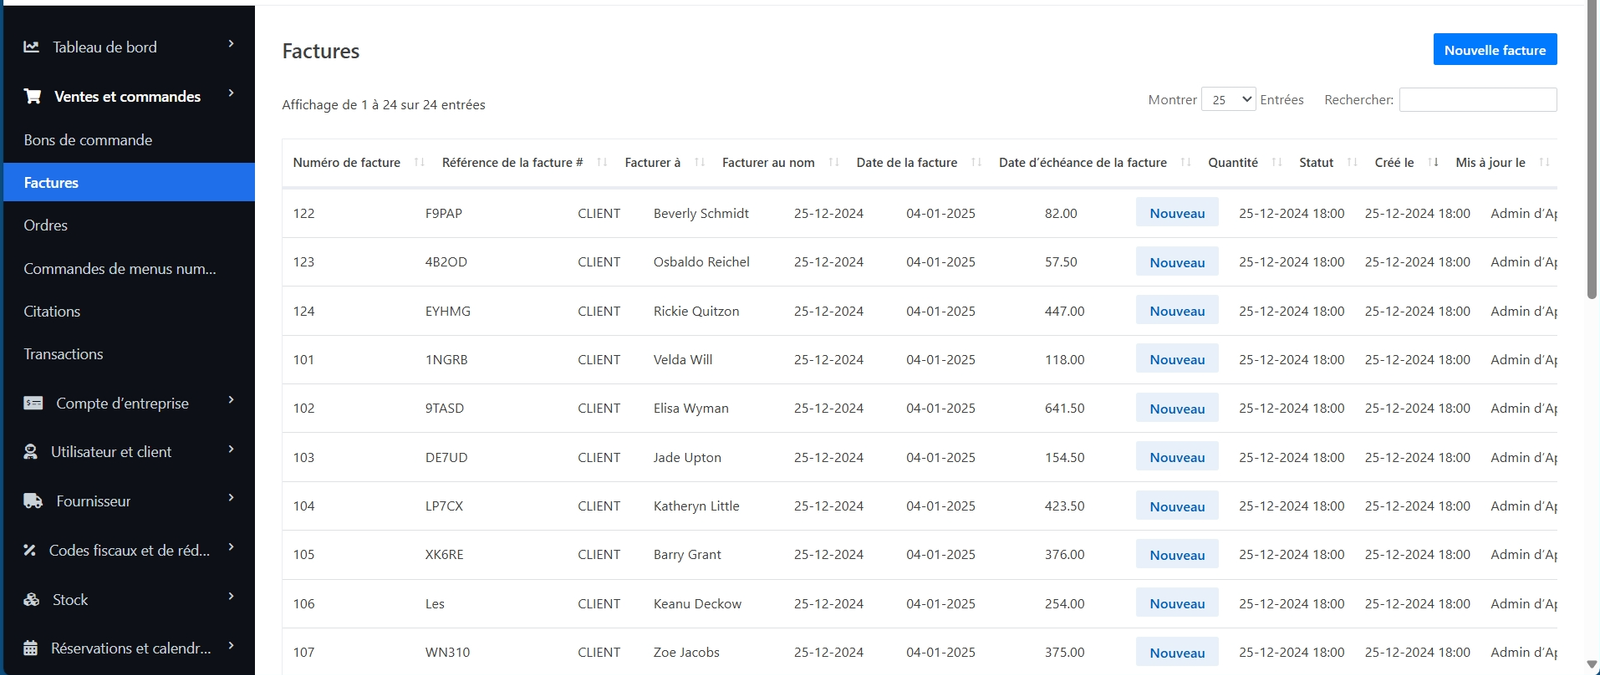This screenshot has width=1600, height=675.
Task: Click the shopping cart icon for Ventes et commandes
Action: [33, 96]
